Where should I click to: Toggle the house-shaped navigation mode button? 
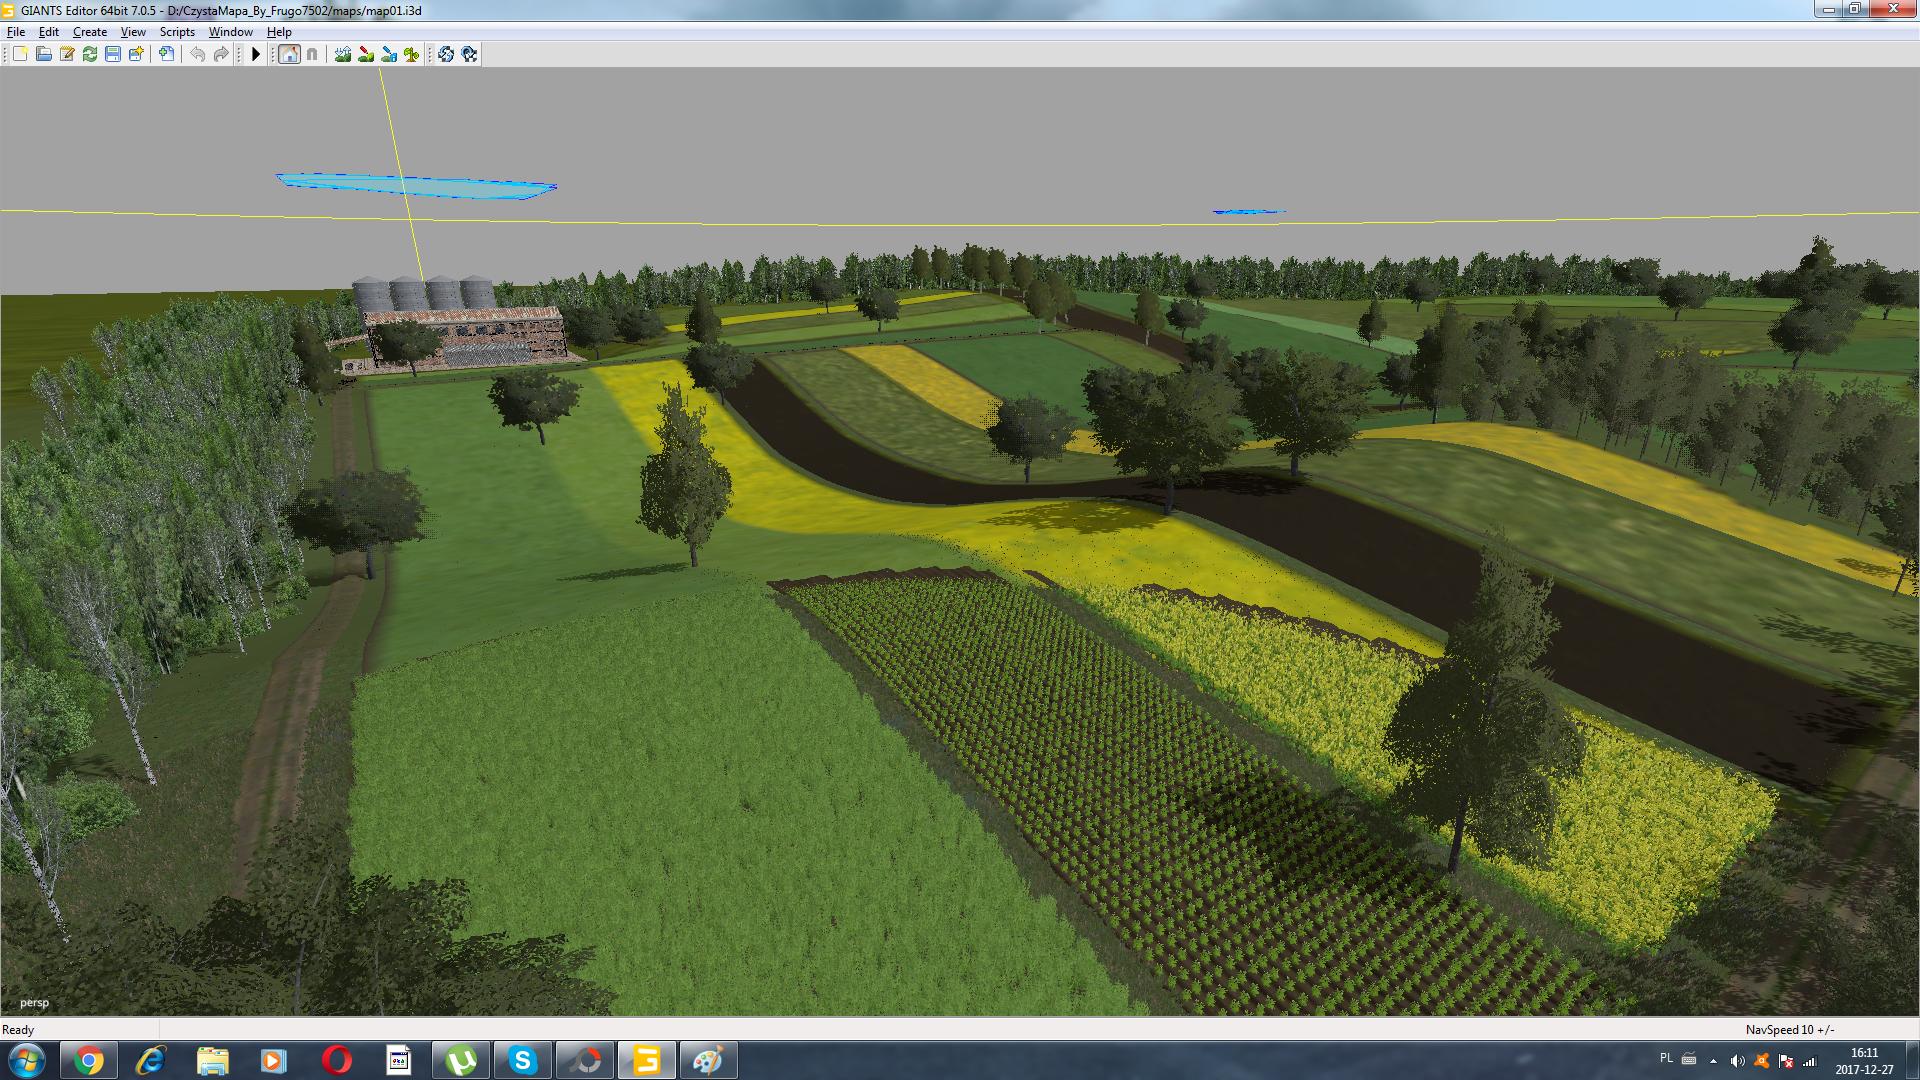289,54
